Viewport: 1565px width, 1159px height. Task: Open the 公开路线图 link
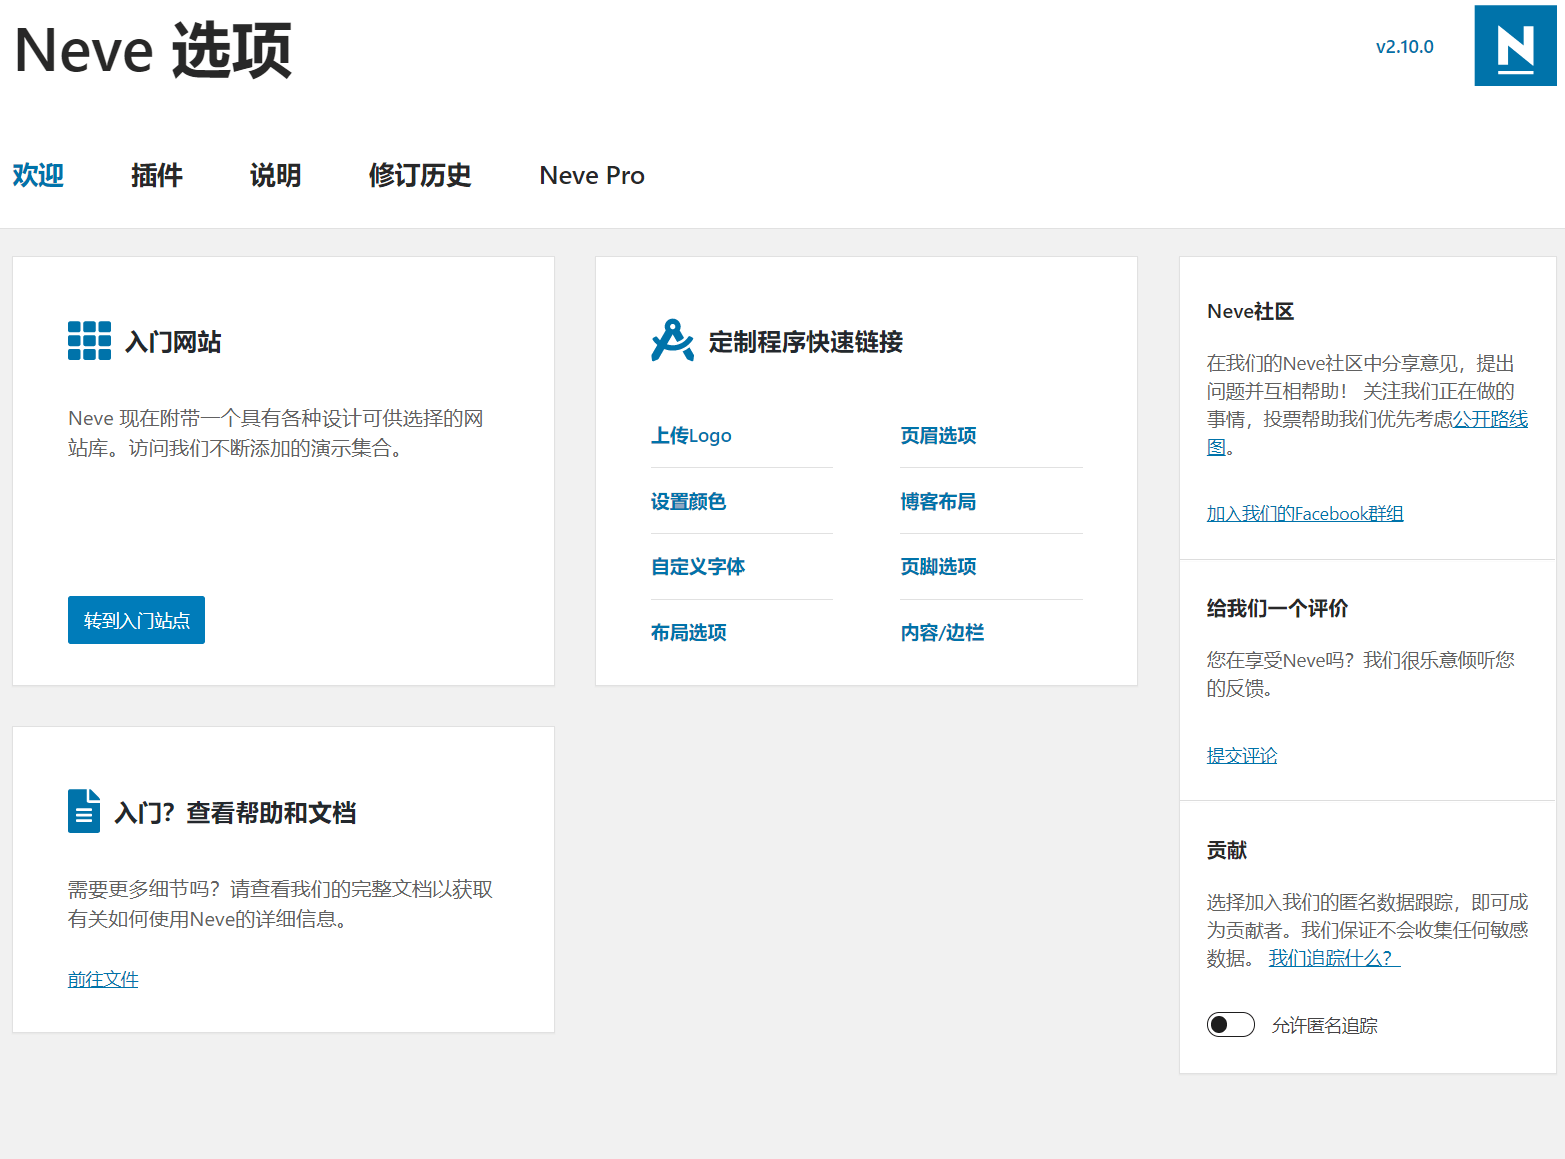(x=1490, y=419)
